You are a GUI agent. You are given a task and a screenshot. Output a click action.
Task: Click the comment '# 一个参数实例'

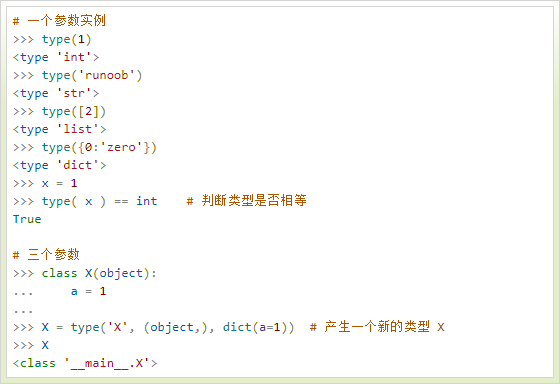tap(59, 20)
